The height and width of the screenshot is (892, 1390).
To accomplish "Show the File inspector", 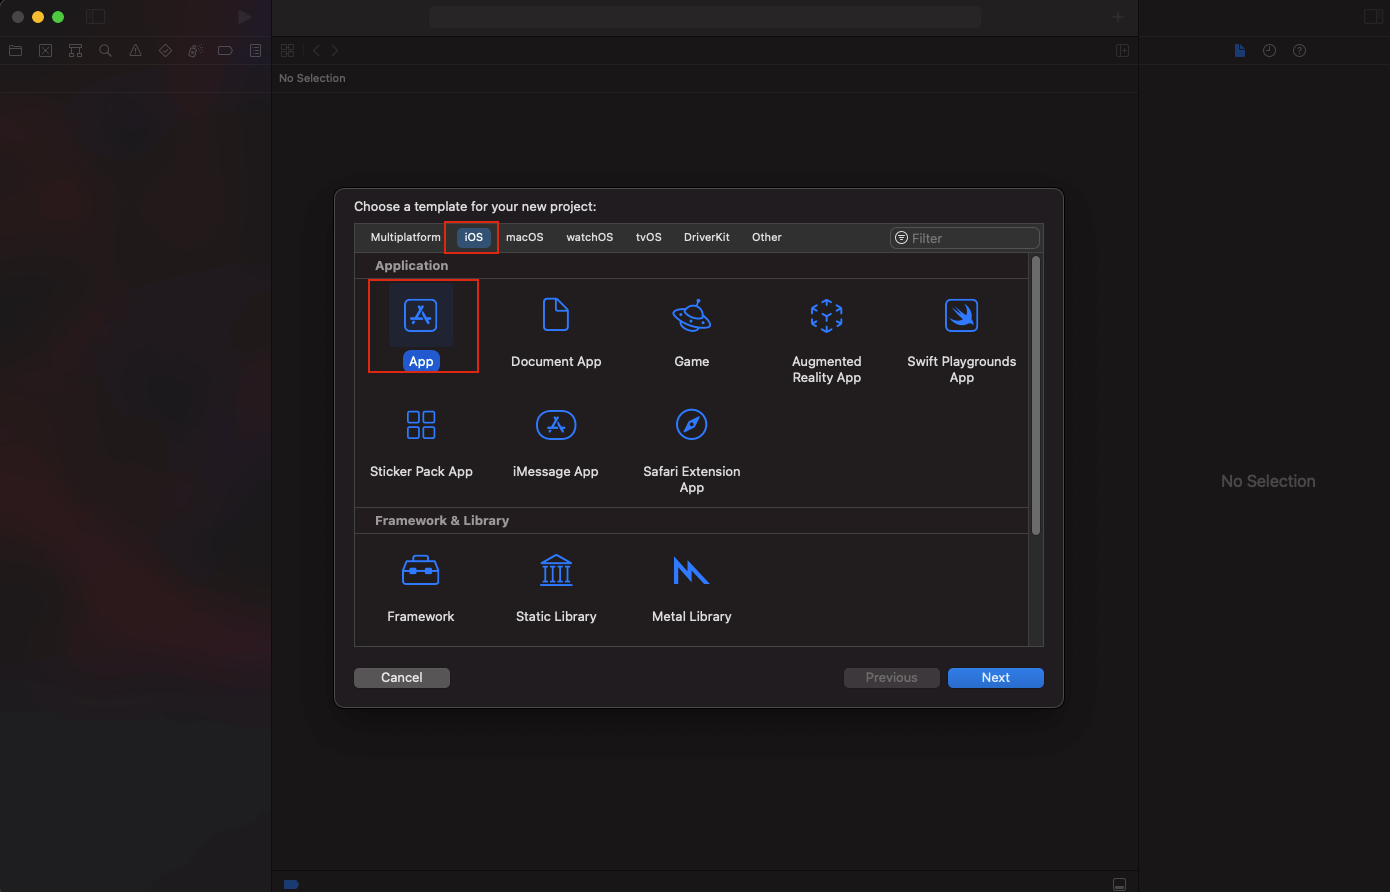I will point(1240,50).
